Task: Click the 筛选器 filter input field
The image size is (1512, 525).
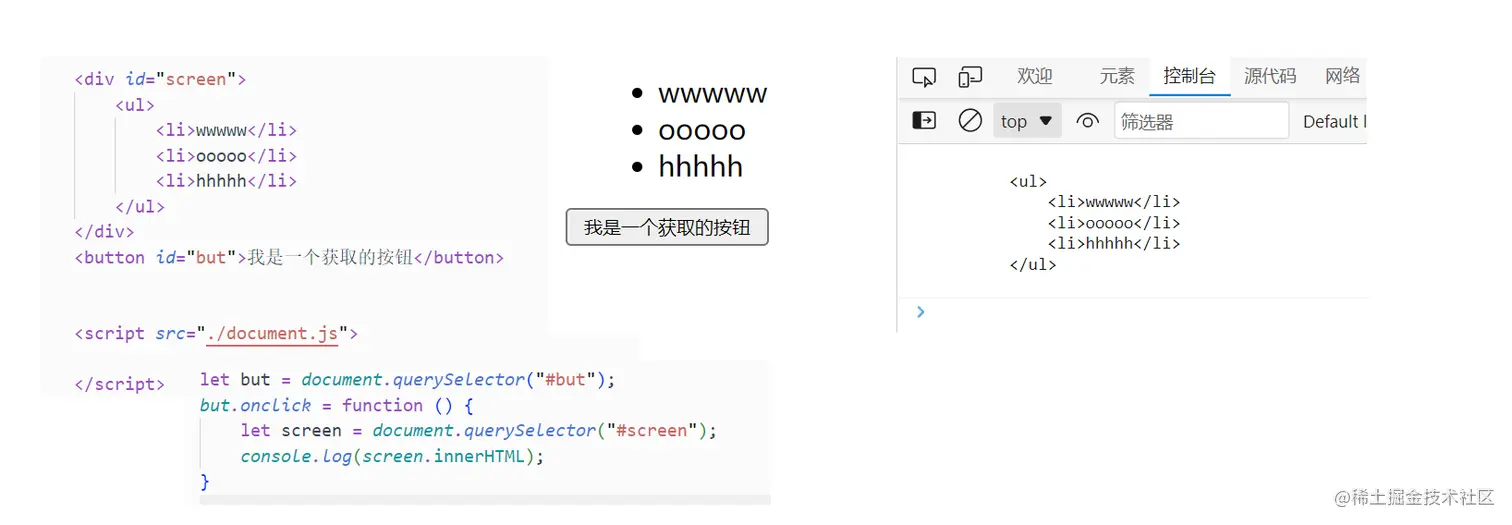Action: 1202,121
